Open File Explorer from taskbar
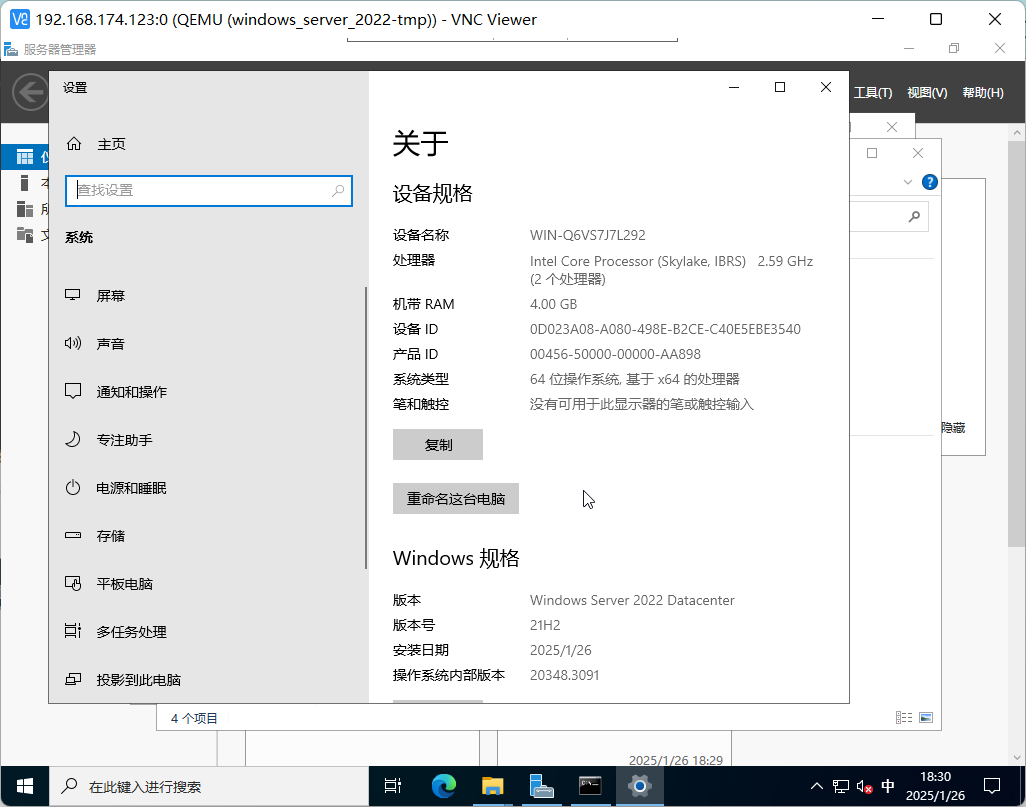The height and width of the screenshot is (807, 1026). coord(493,786)
